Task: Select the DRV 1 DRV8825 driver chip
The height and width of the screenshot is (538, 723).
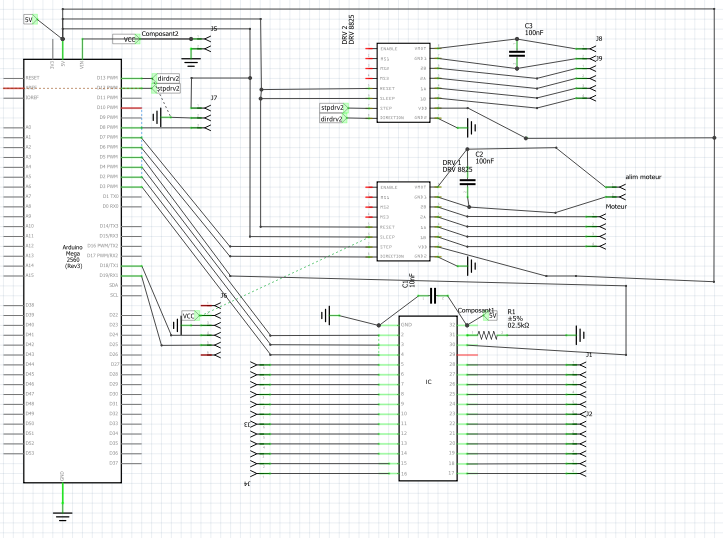Action: (x=402, y=222)
